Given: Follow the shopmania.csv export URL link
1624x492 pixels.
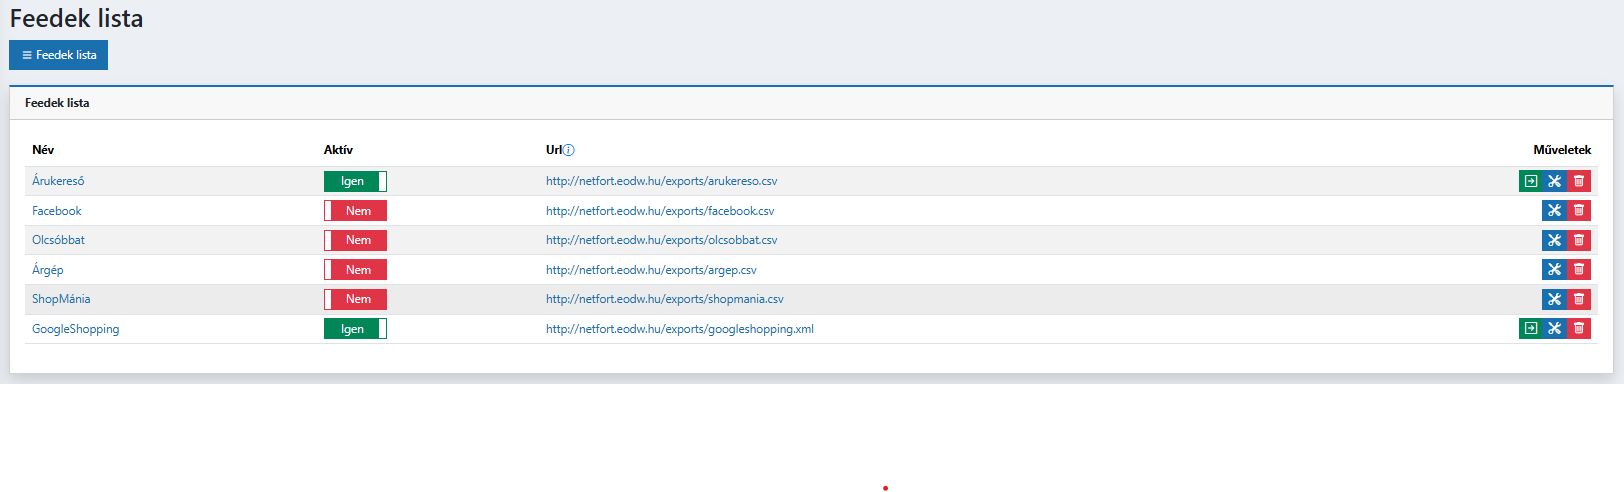Looking at the screenshot, I should click(664, 299).
